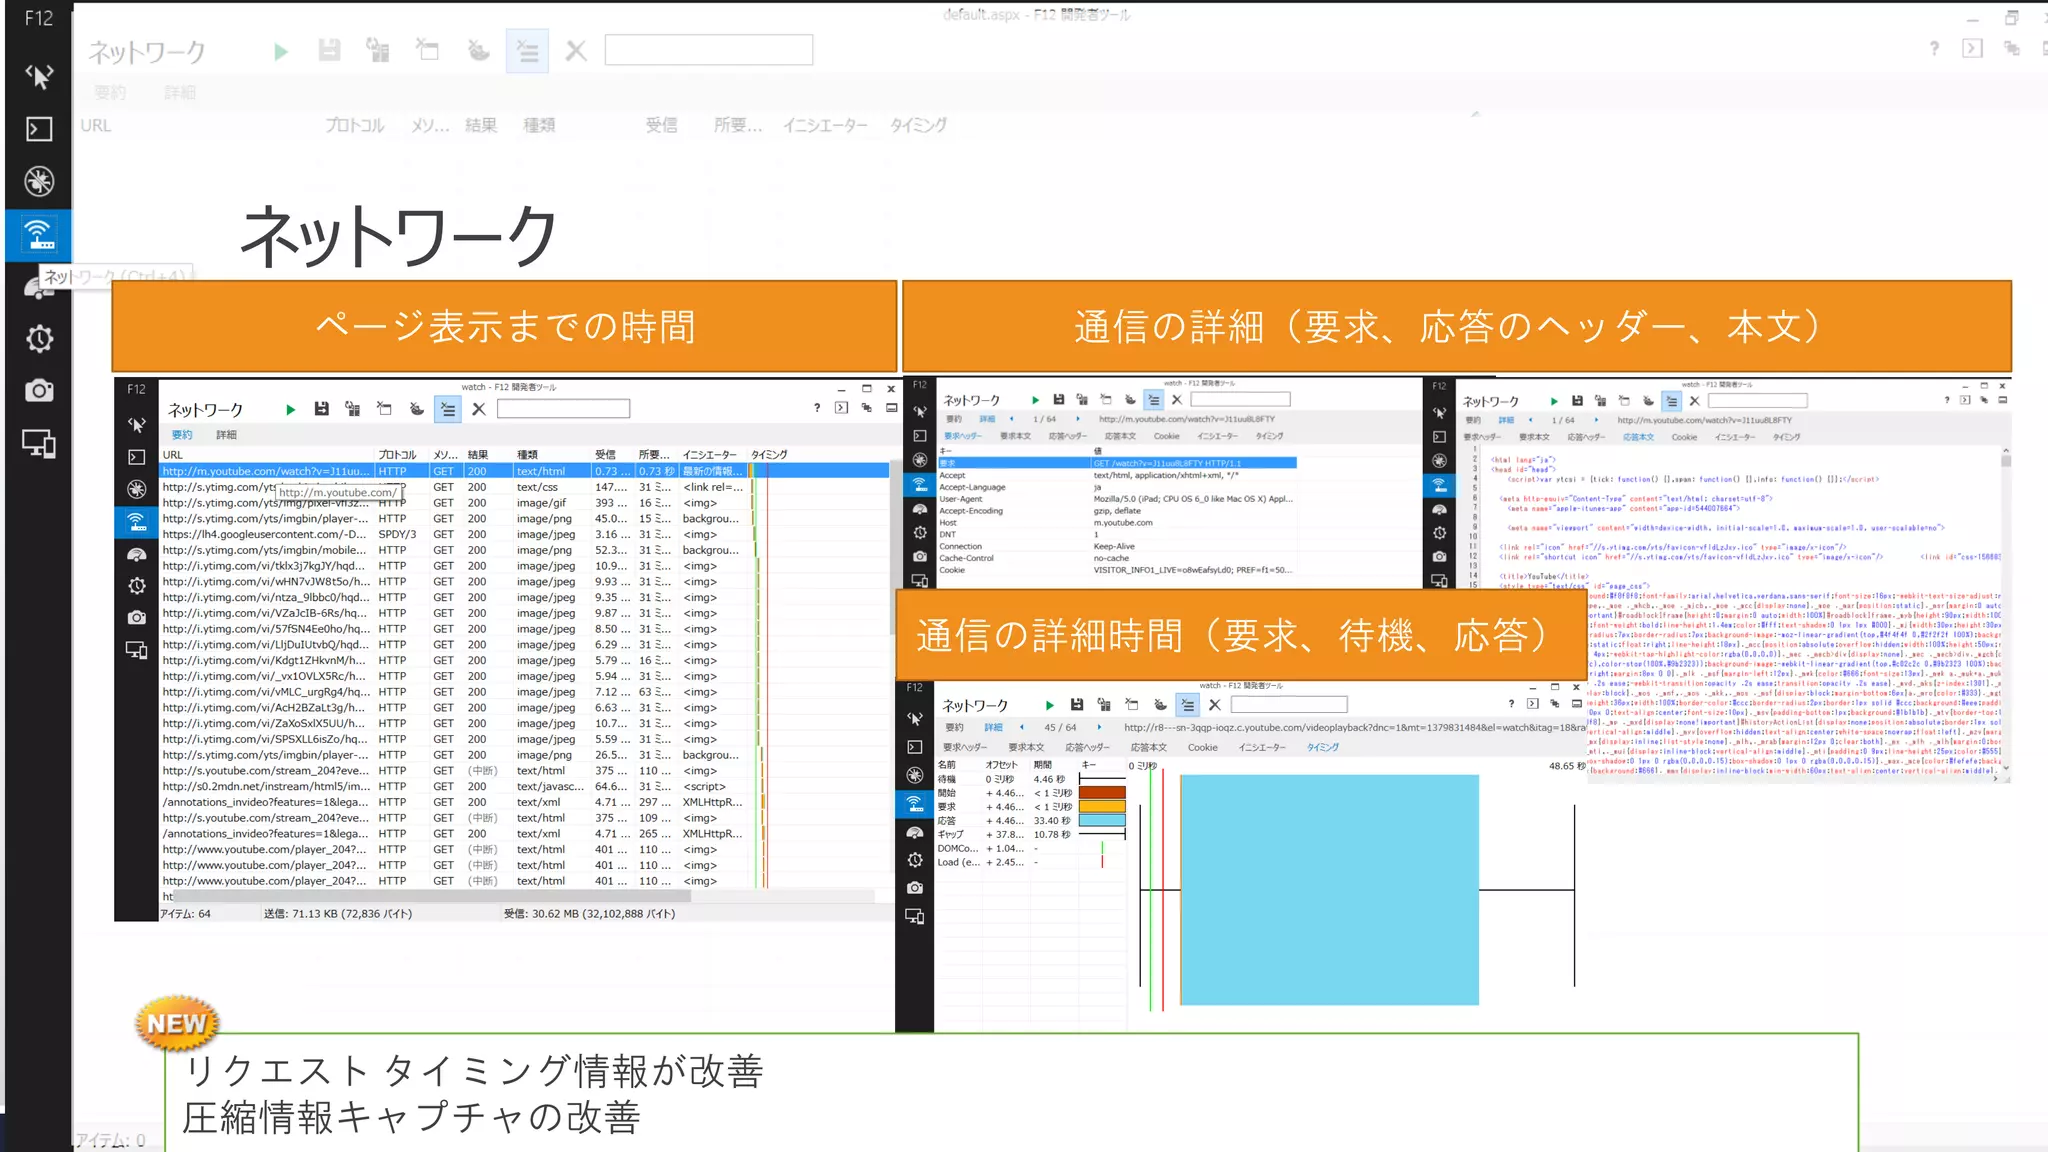Click always-refresh-from-server icon in request-list screenshot
Screen dimensions: 2048x1152
pyautogui.click(x=352, y=409)
